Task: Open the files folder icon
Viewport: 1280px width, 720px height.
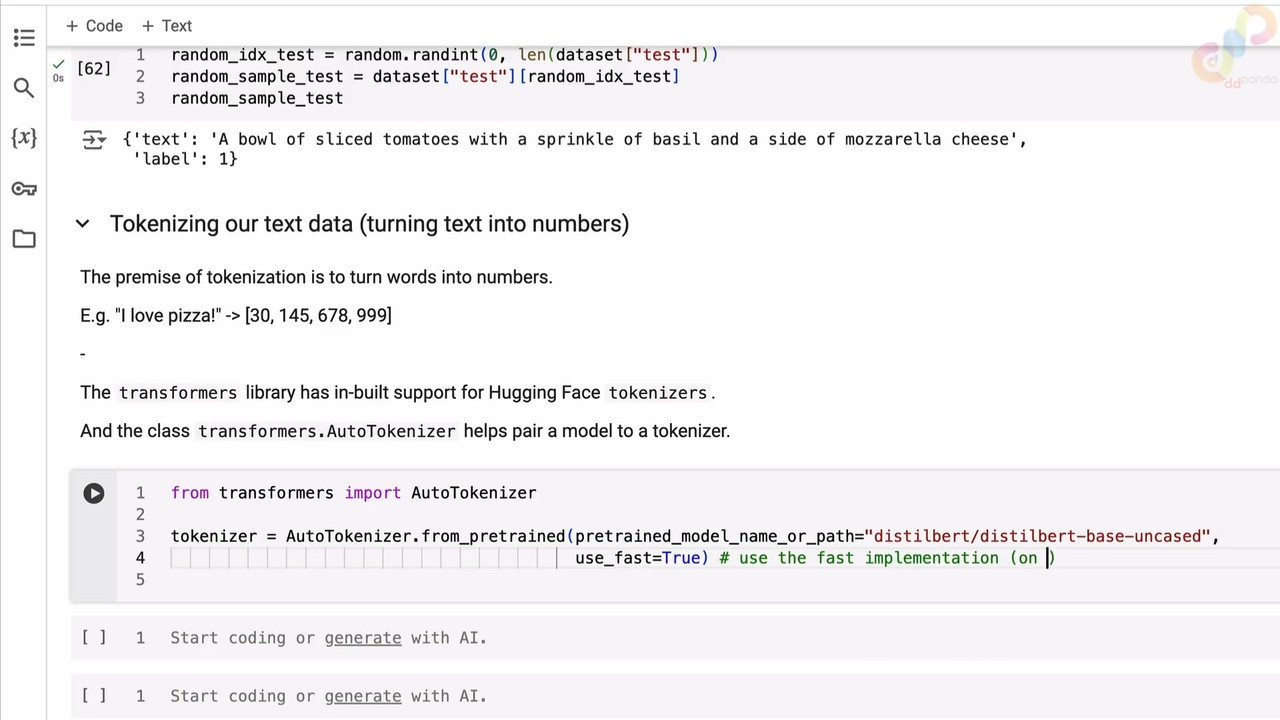Action: pos(24,239)
